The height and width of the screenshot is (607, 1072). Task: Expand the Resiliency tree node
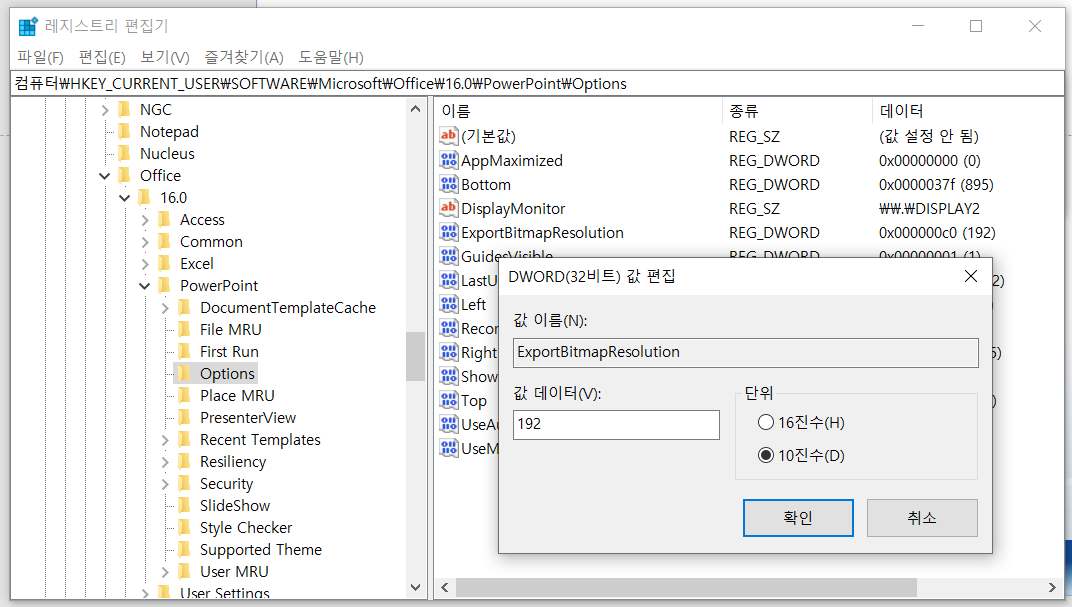165,462
